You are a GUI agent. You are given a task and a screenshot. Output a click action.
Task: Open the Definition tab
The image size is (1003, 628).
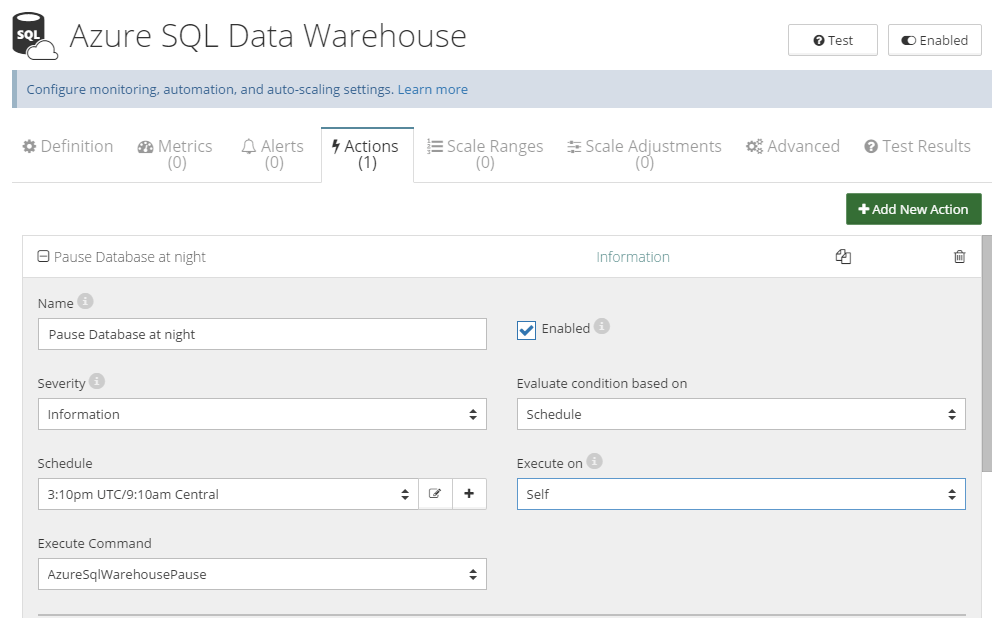(68, 146)
